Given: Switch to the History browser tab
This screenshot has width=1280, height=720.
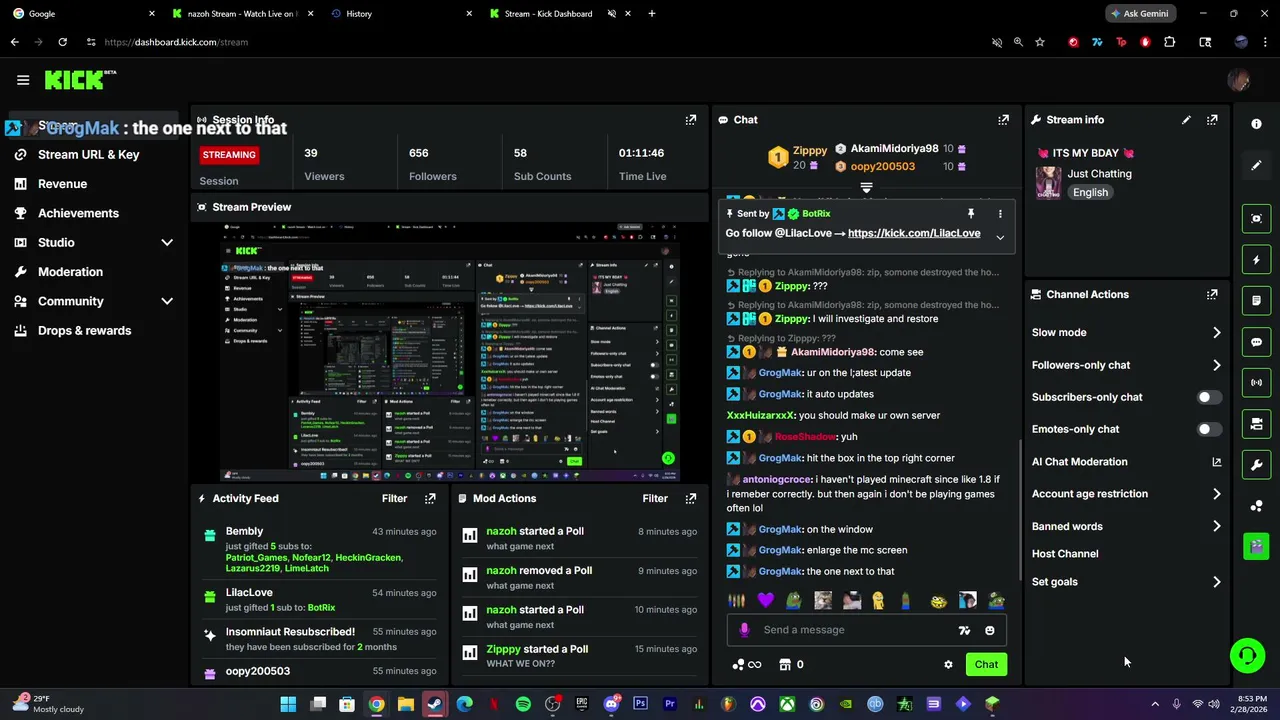Looking at the screenshot, I should coord(400,14).
